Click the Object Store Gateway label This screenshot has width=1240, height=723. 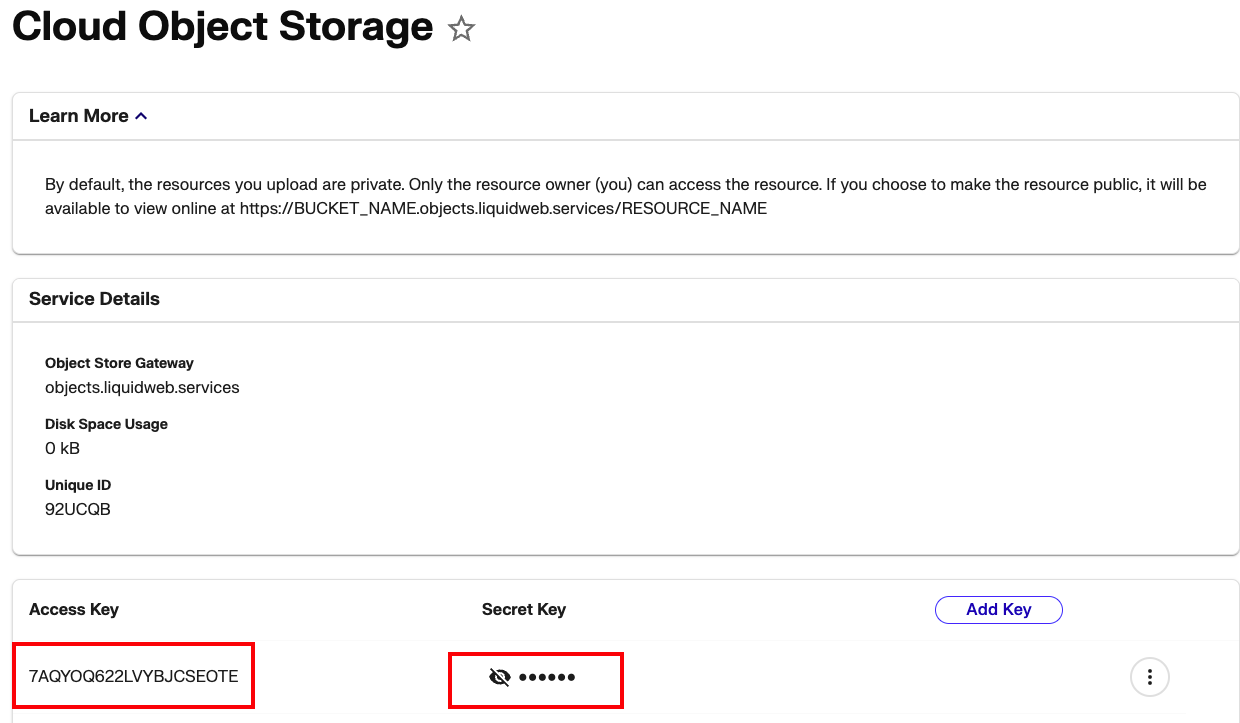click(x=119, y=363)
